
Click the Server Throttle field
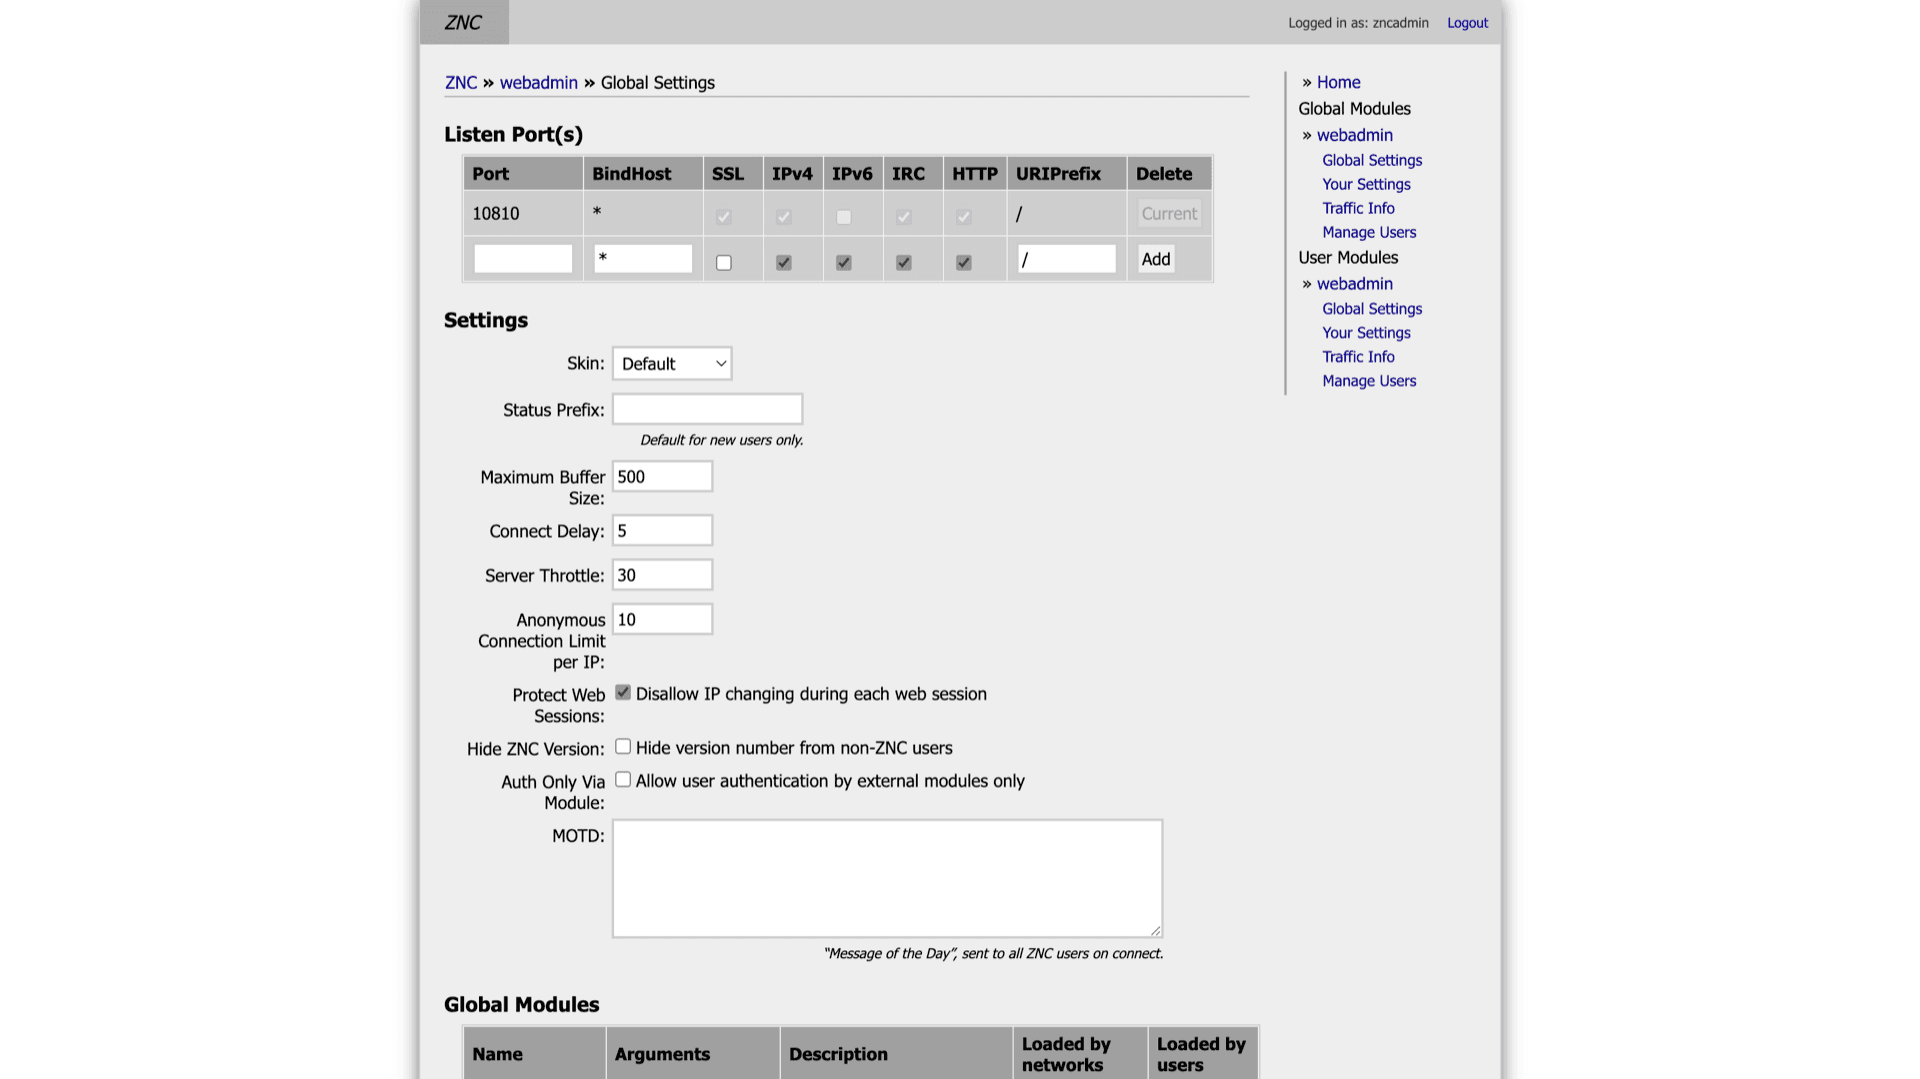662,575
